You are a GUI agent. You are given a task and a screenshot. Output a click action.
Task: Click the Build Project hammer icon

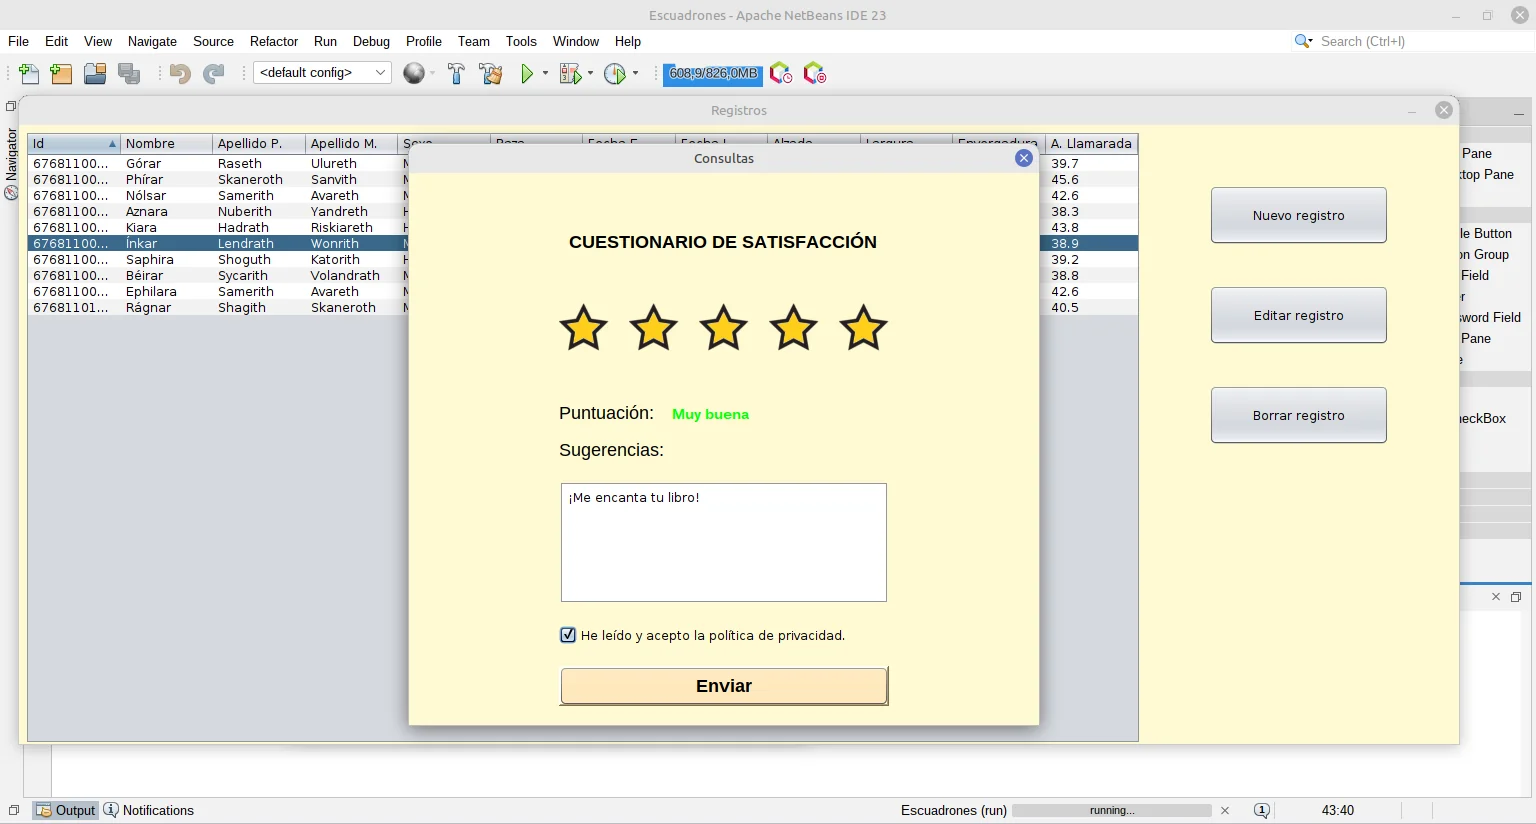(456, 73)
